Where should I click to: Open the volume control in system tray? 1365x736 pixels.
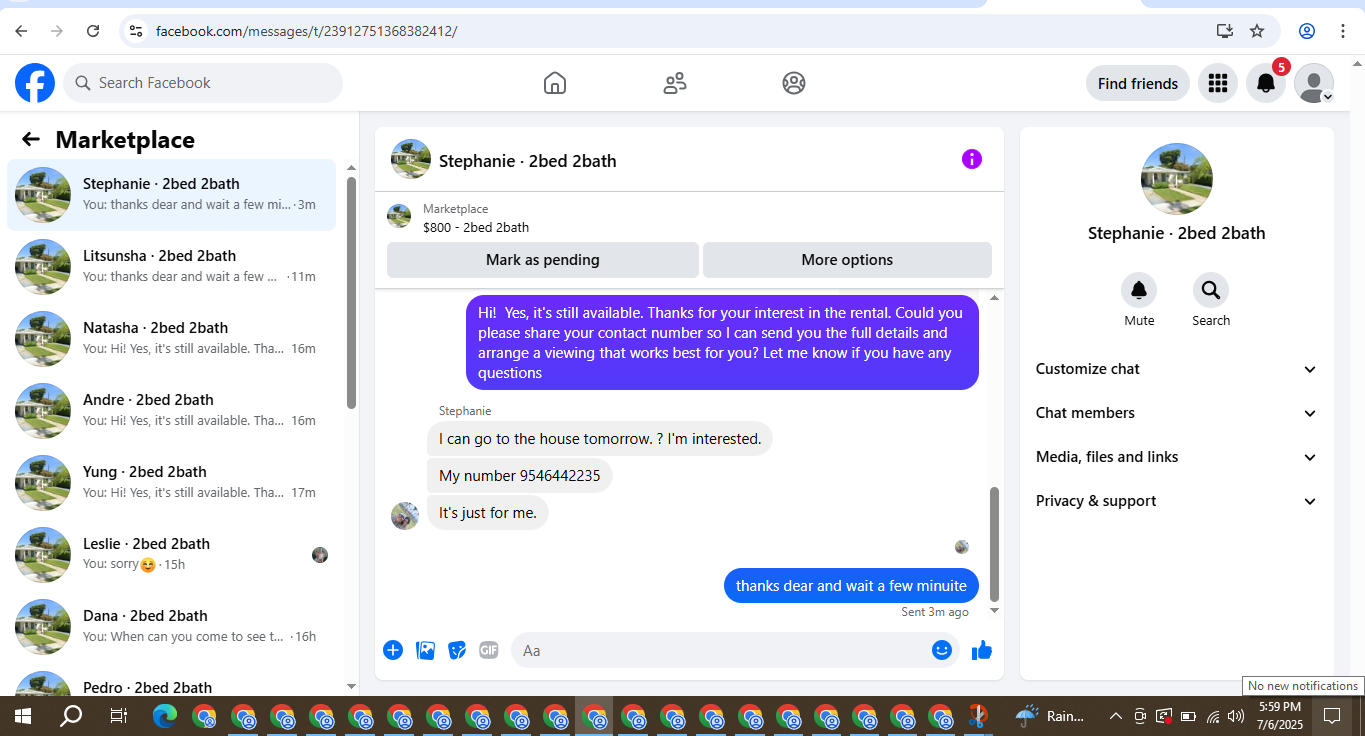click(1236, 716)
